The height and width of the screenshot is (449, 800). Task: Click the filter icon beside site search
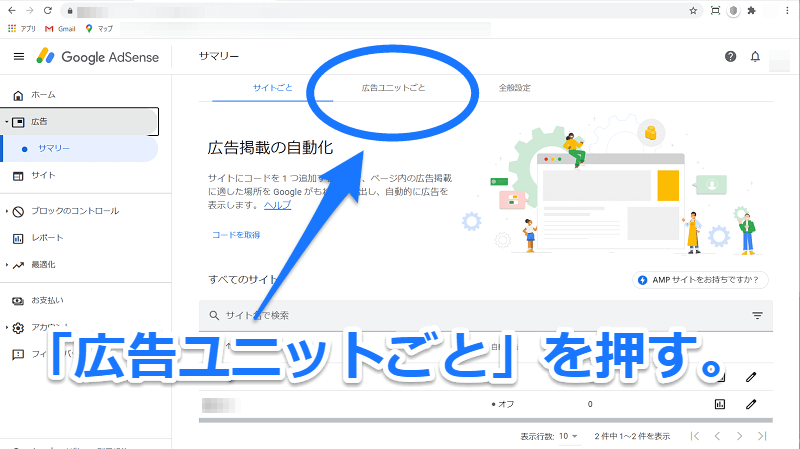pos(757,316)
